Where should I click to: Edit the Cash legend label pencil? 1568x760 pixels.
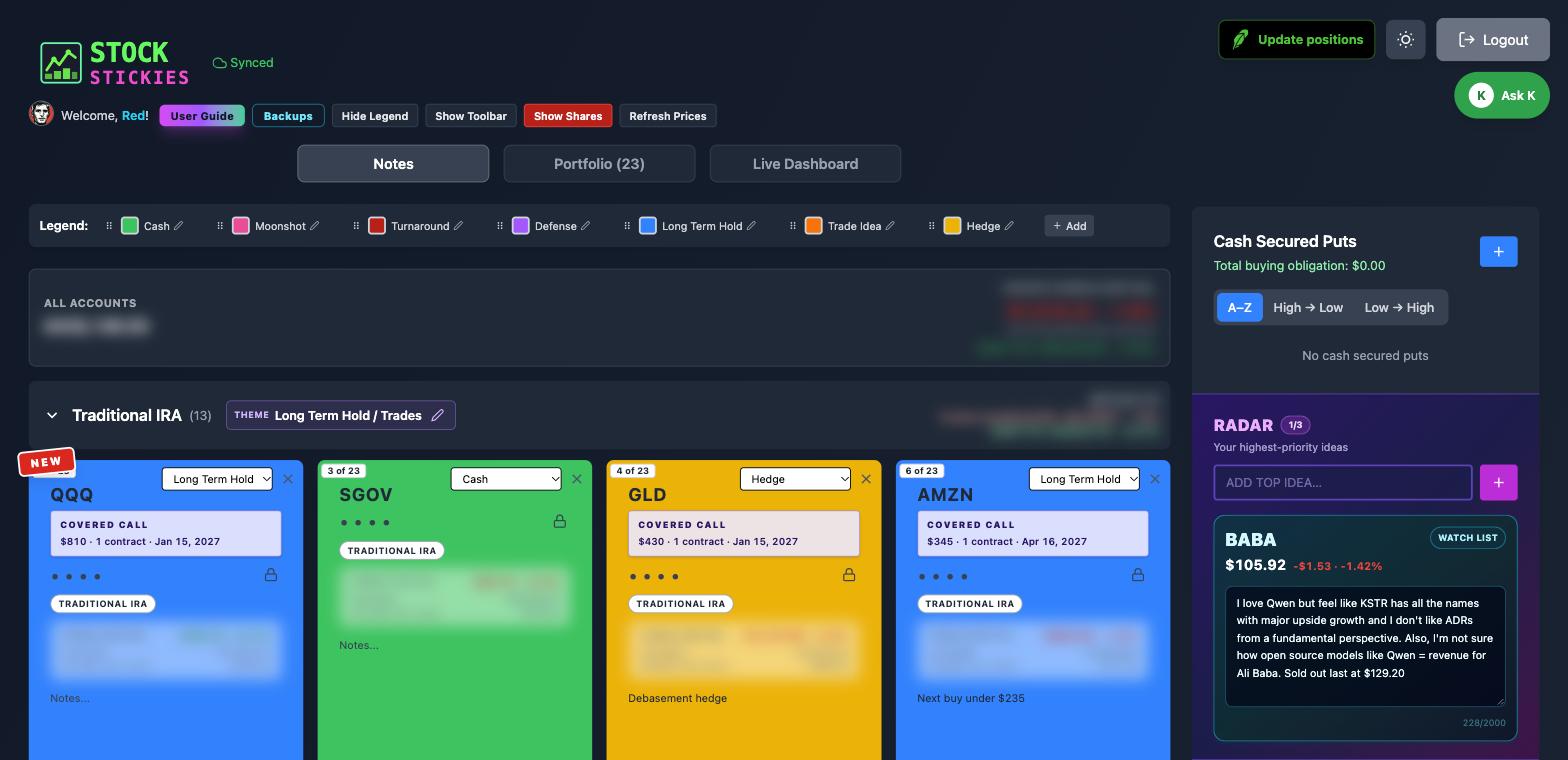pos(179,226)
